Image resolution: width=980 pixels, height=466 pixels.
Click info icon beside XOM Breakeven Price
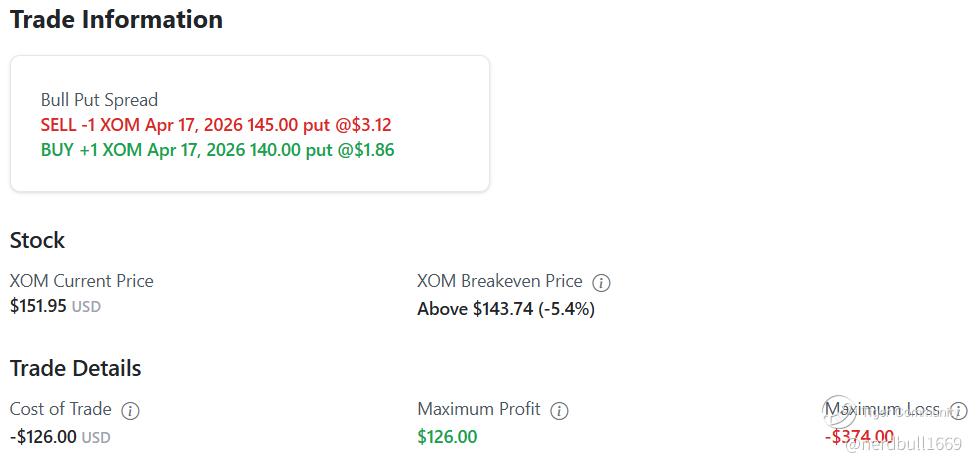click(x=601, y=282)
